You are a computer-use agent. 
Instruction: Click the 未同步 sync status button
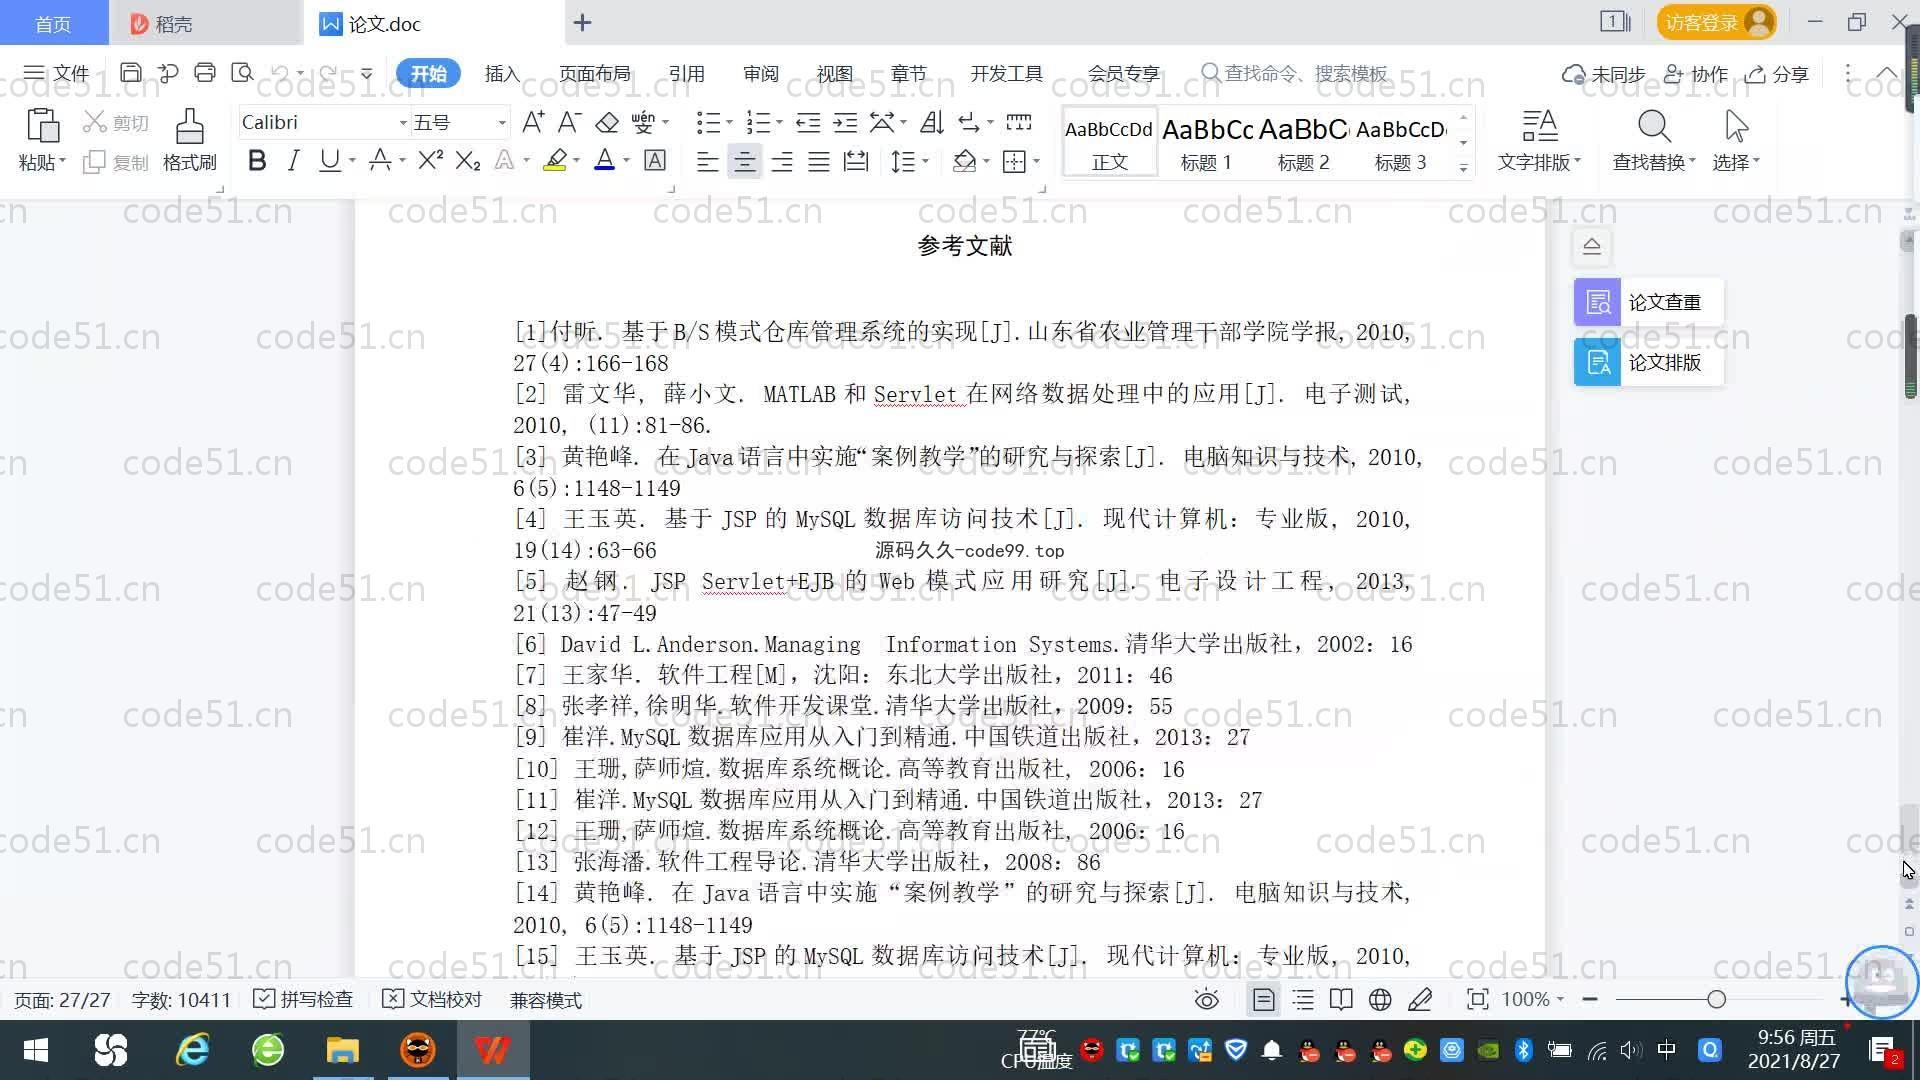click(x=1604, y=74)
